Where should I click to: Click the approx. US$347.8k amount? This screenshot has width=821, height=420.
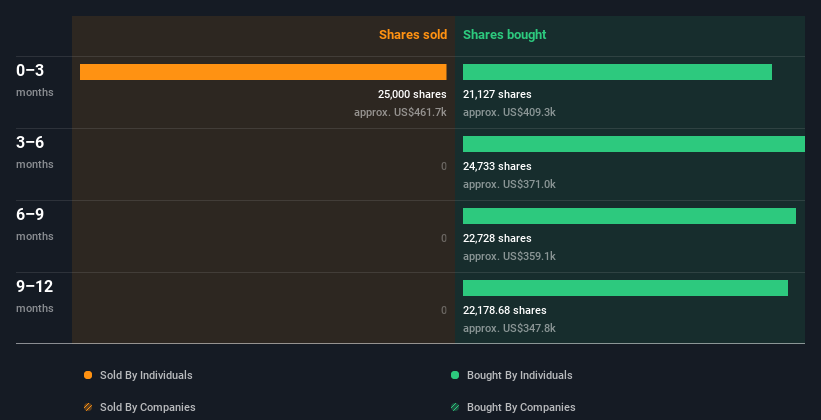click(509, 328)
